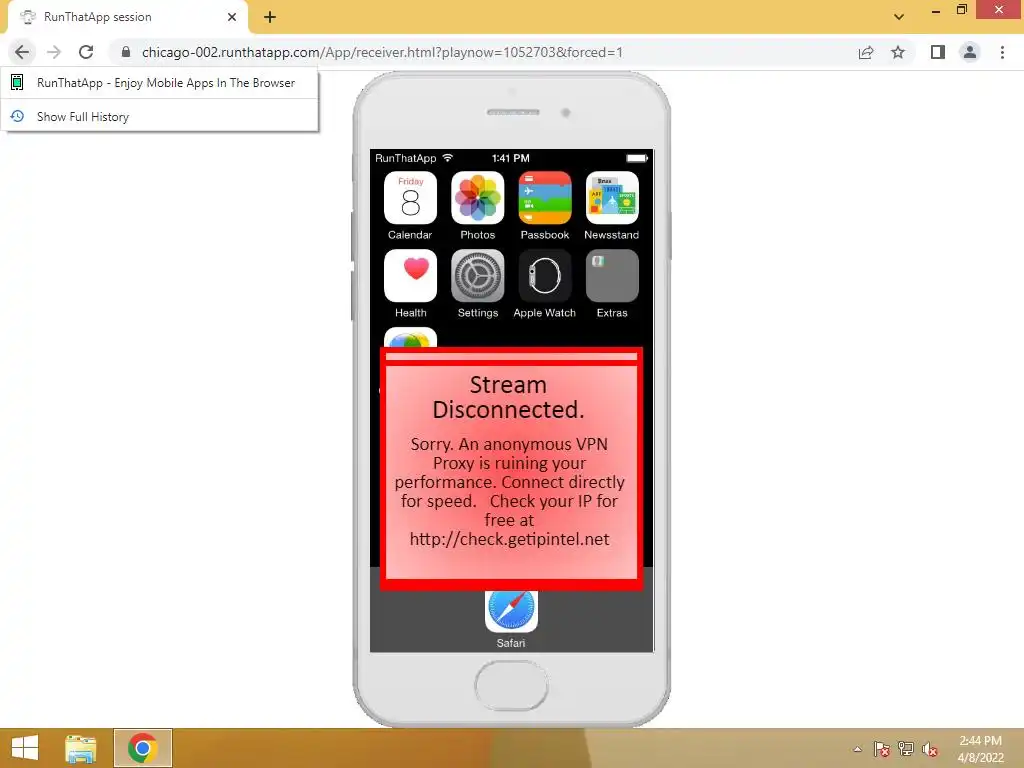Share this page icon
The height and width of the screenshot is (768, 1024).
(x=866, y=52)
